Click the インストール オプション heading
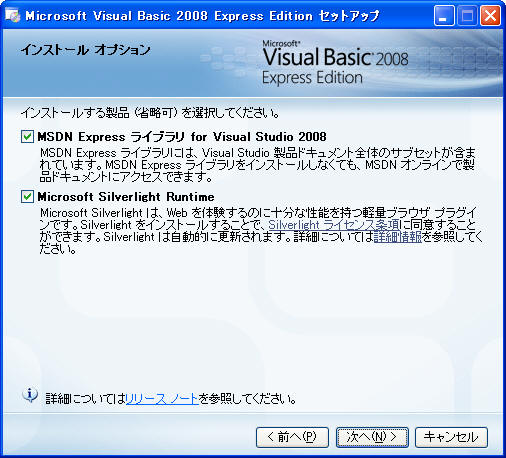This screenshot has width=506, height=458. (85, 50)
